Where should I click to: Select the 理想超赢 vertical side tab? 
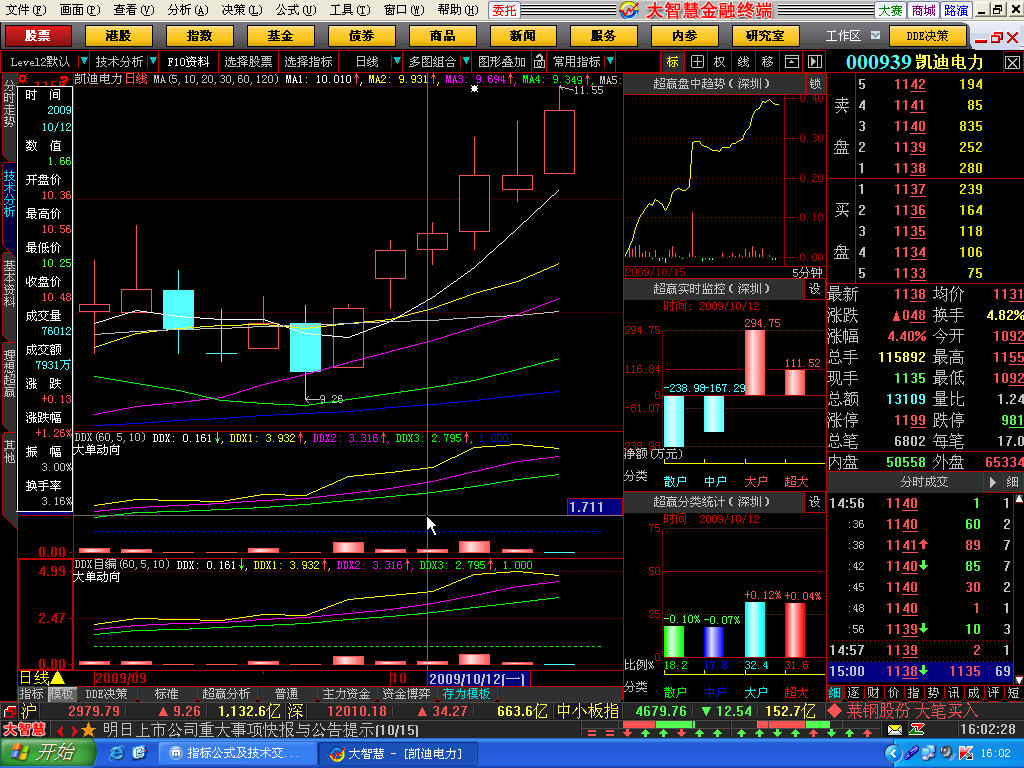[x=8, y=373]
